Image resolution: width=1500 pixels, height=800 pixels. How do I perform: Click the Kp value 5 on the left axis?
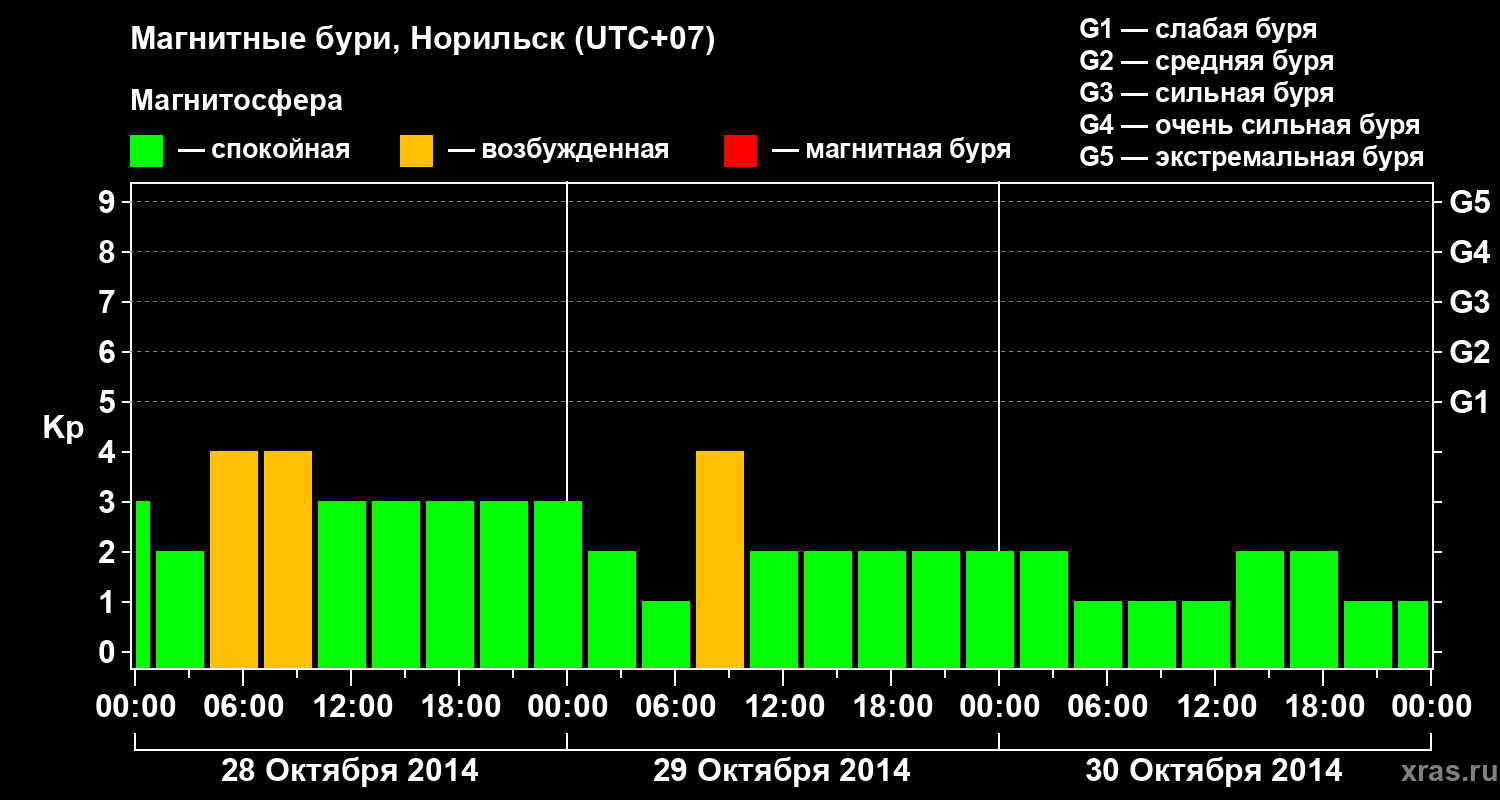tap(109, 402)
